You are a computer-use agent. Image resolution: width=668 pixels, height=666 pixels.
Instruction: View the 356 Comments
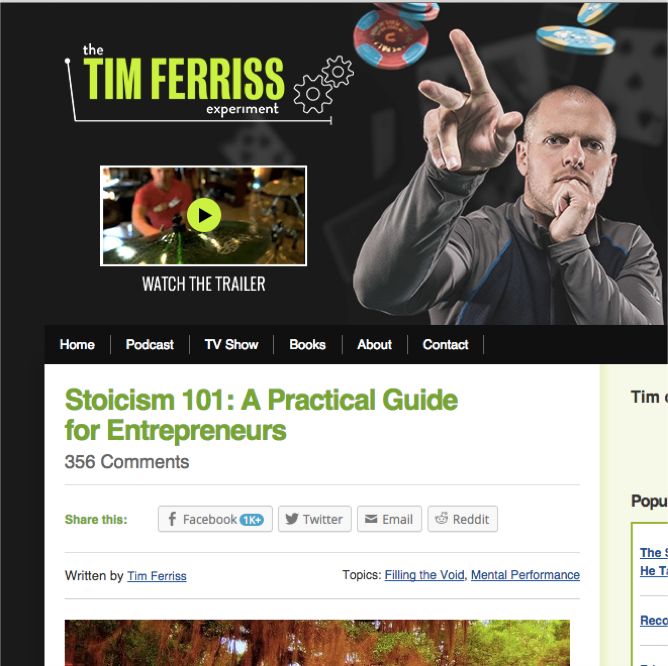(127, 462)
